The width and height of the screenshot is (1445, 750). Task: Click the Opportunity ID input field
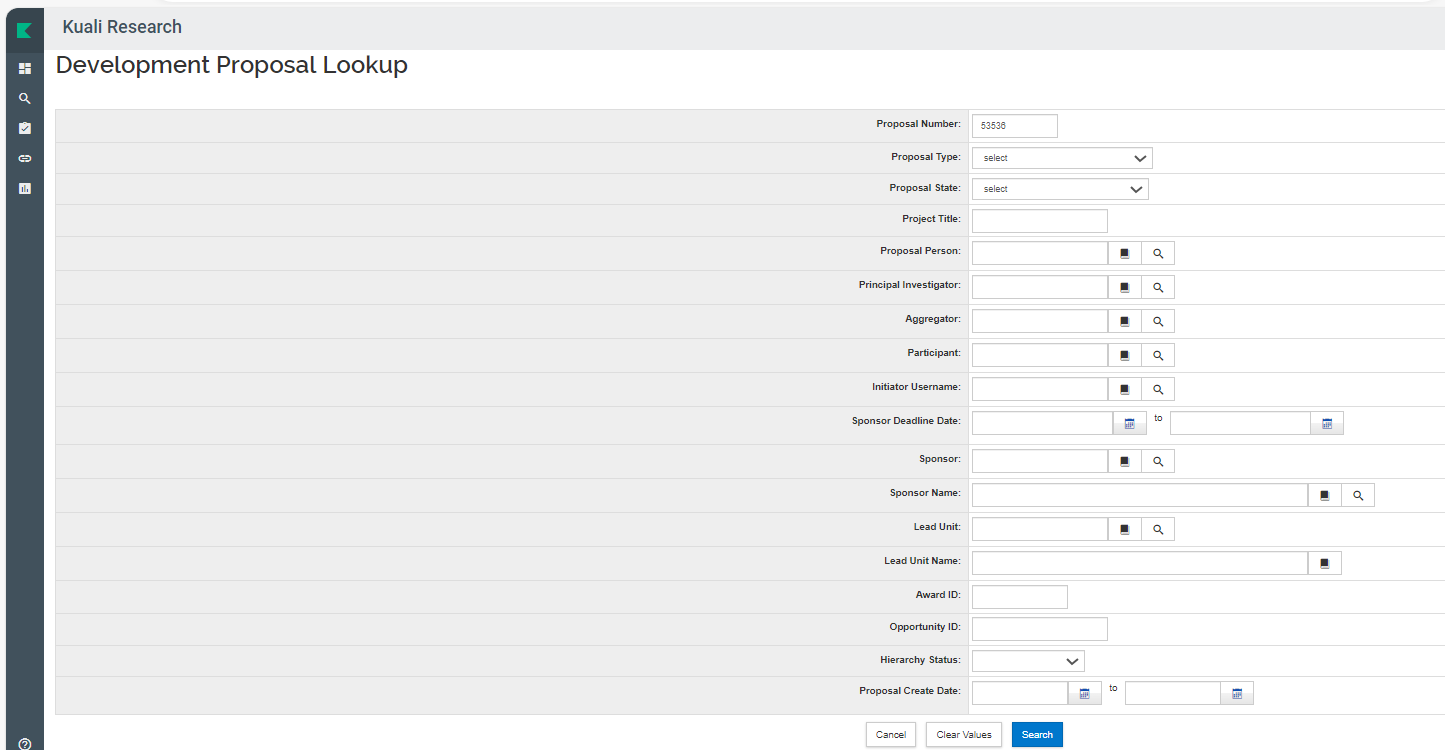click(x=1040, y=629)
